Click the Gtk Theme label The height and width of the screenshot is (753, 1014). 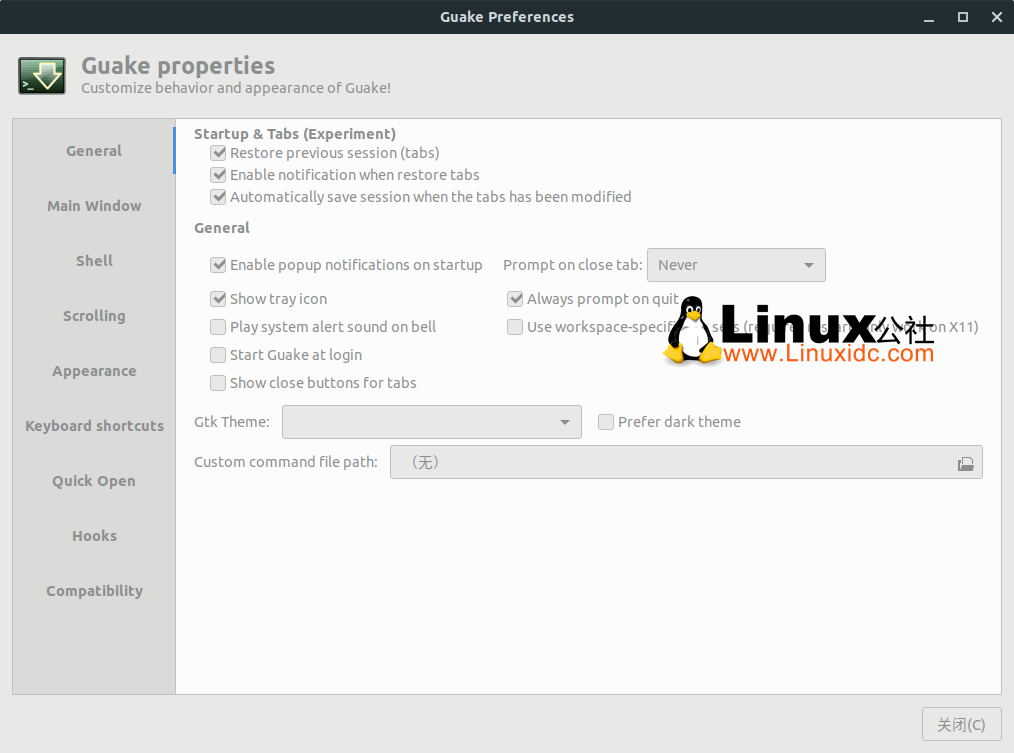pyautogui.click(x=232, y=422)
